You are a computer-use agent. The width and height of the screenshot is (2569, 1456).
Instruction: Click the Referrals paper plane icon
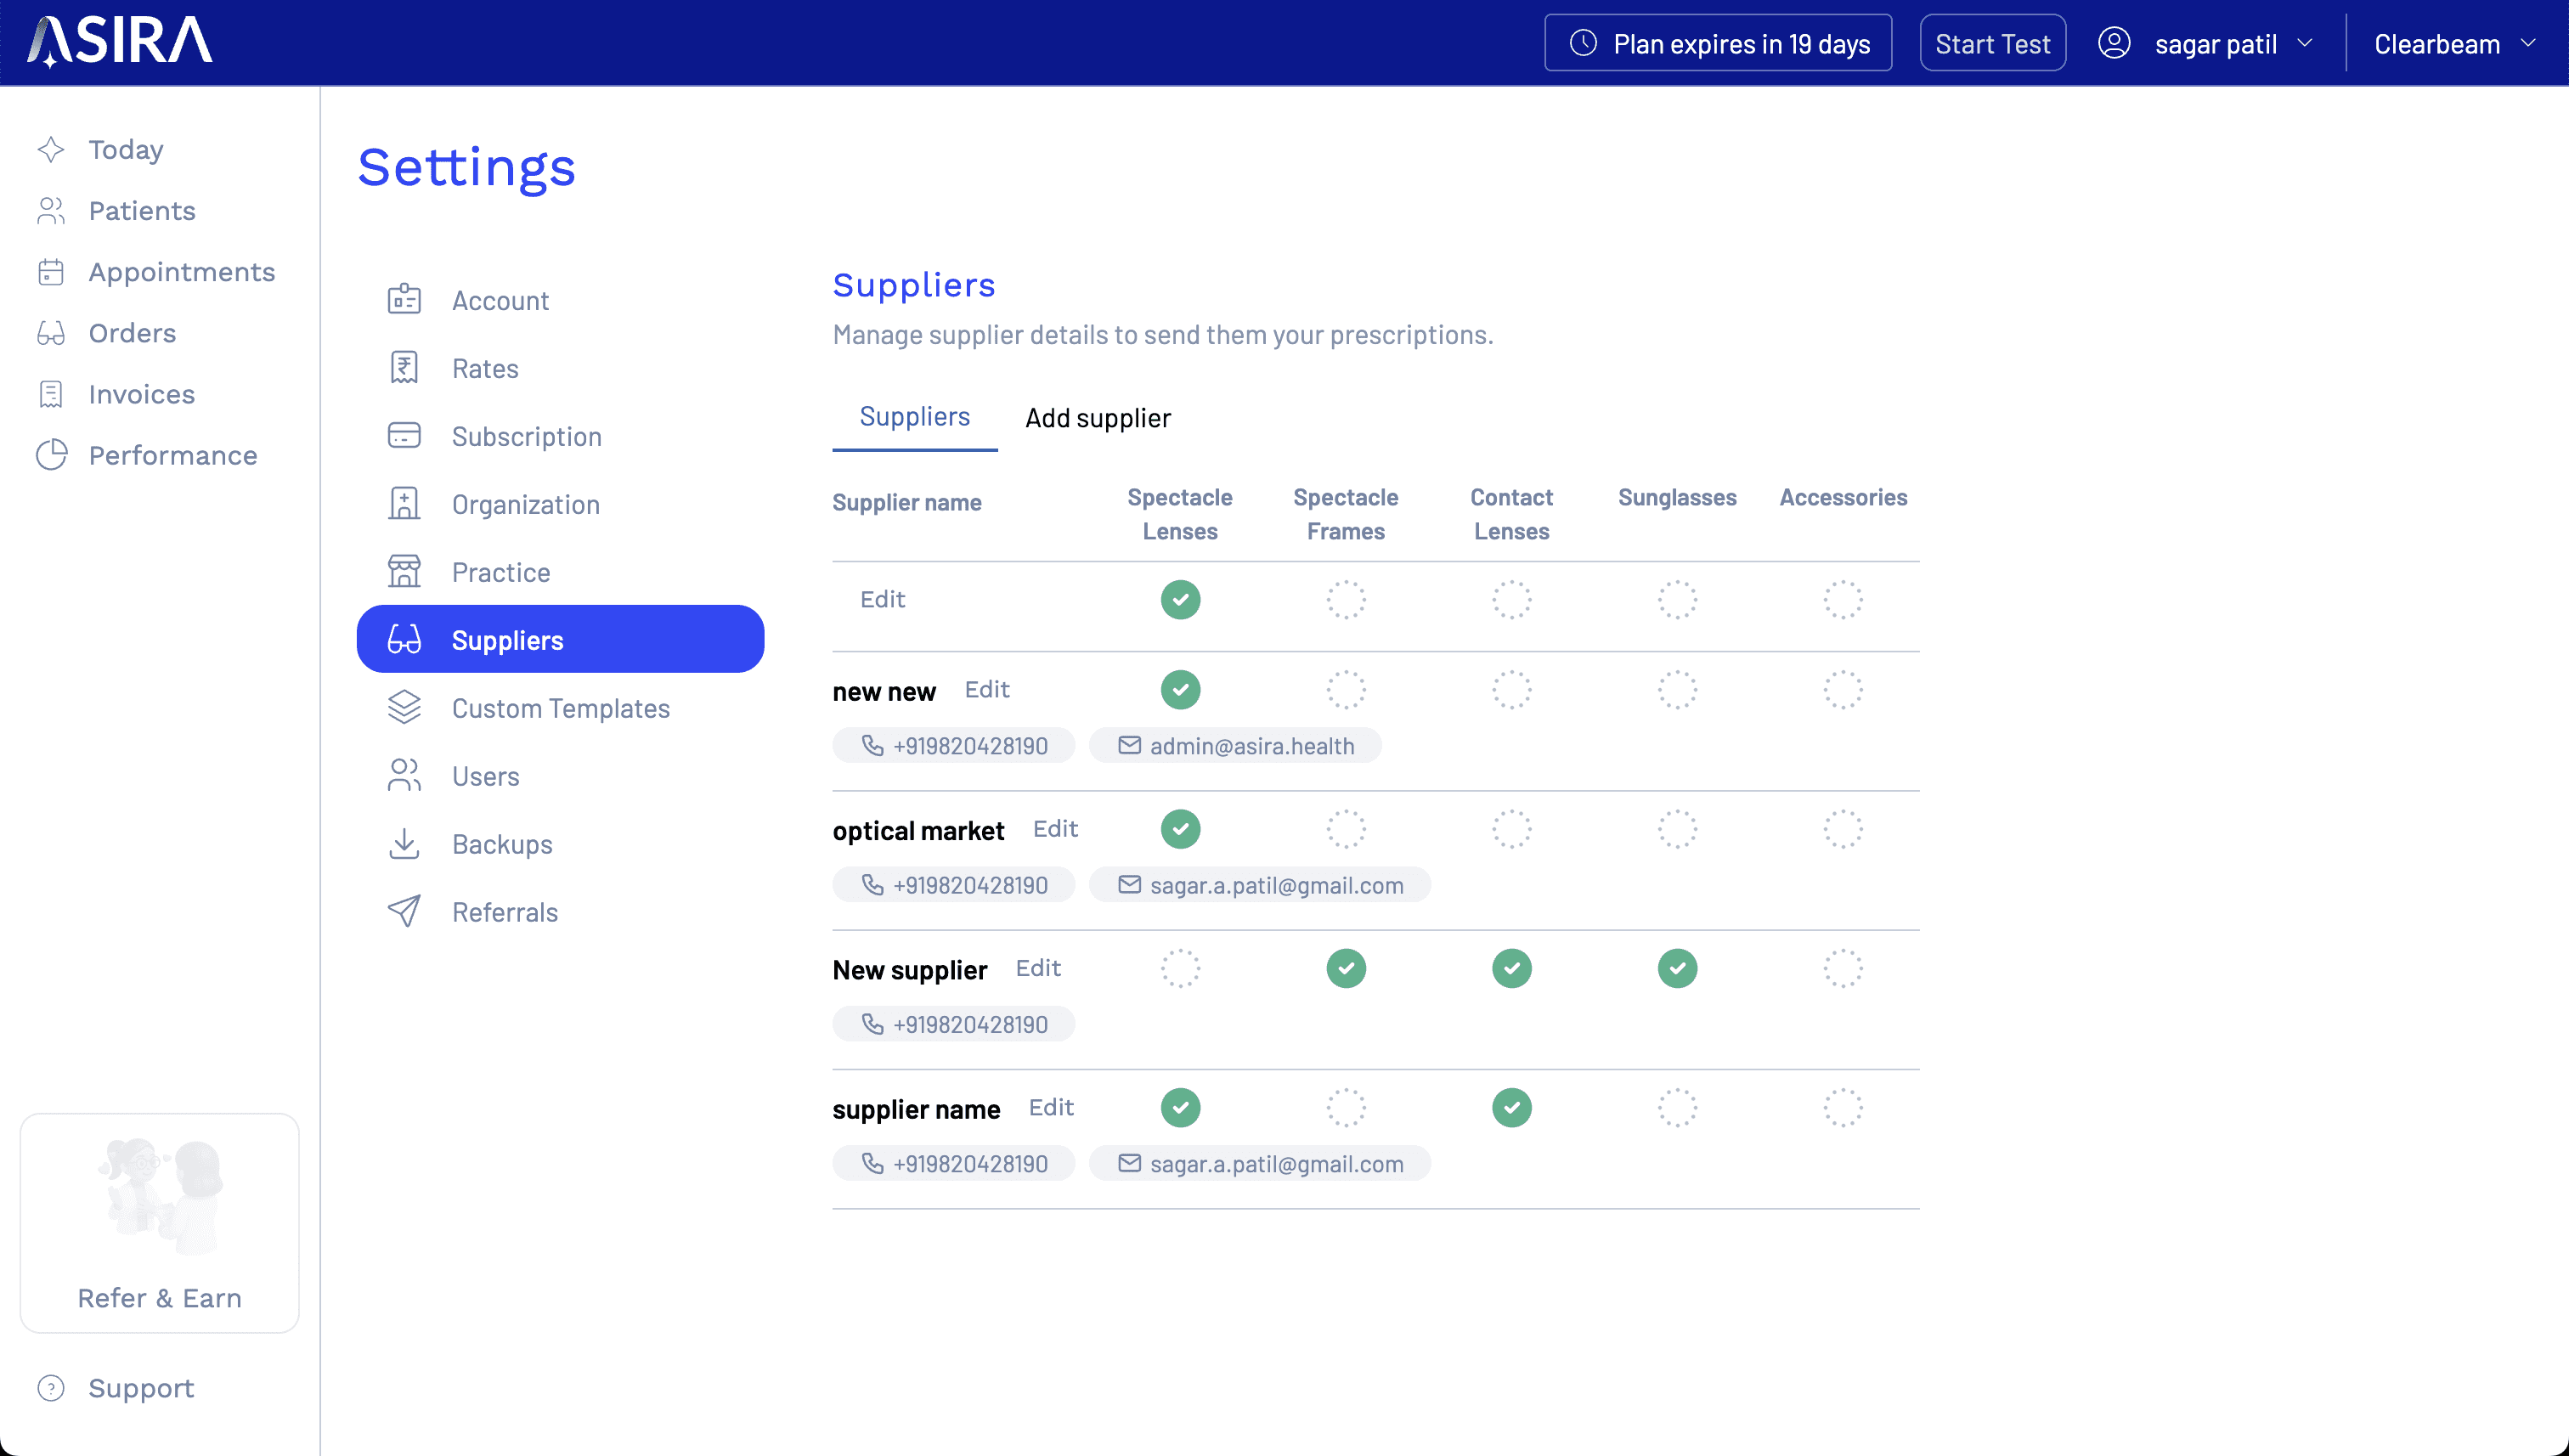(x=404, y=912)
